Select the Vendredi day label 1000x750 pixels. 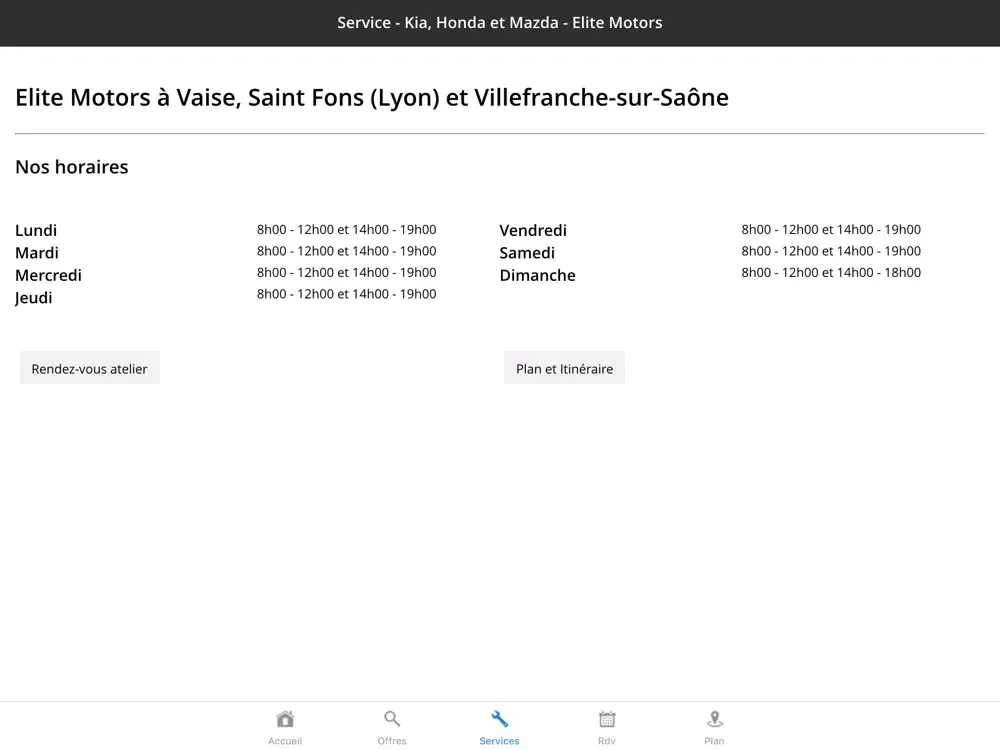533,230
